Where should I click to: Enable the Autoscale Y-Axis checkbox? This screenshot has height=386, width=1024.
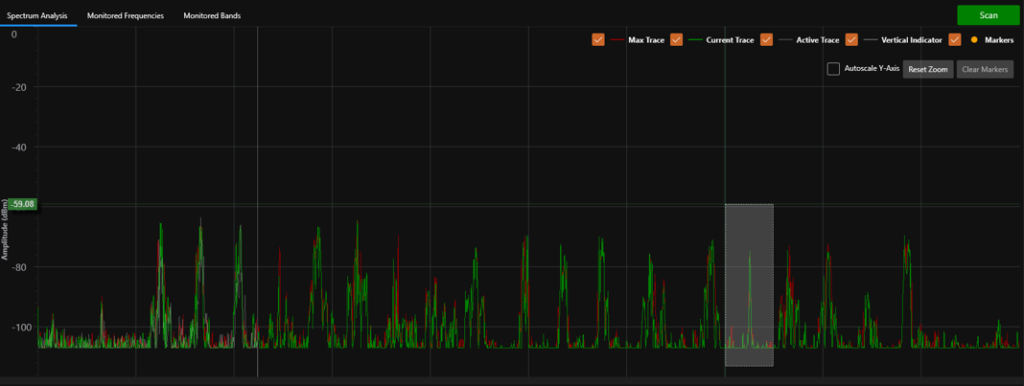(833, 69)
